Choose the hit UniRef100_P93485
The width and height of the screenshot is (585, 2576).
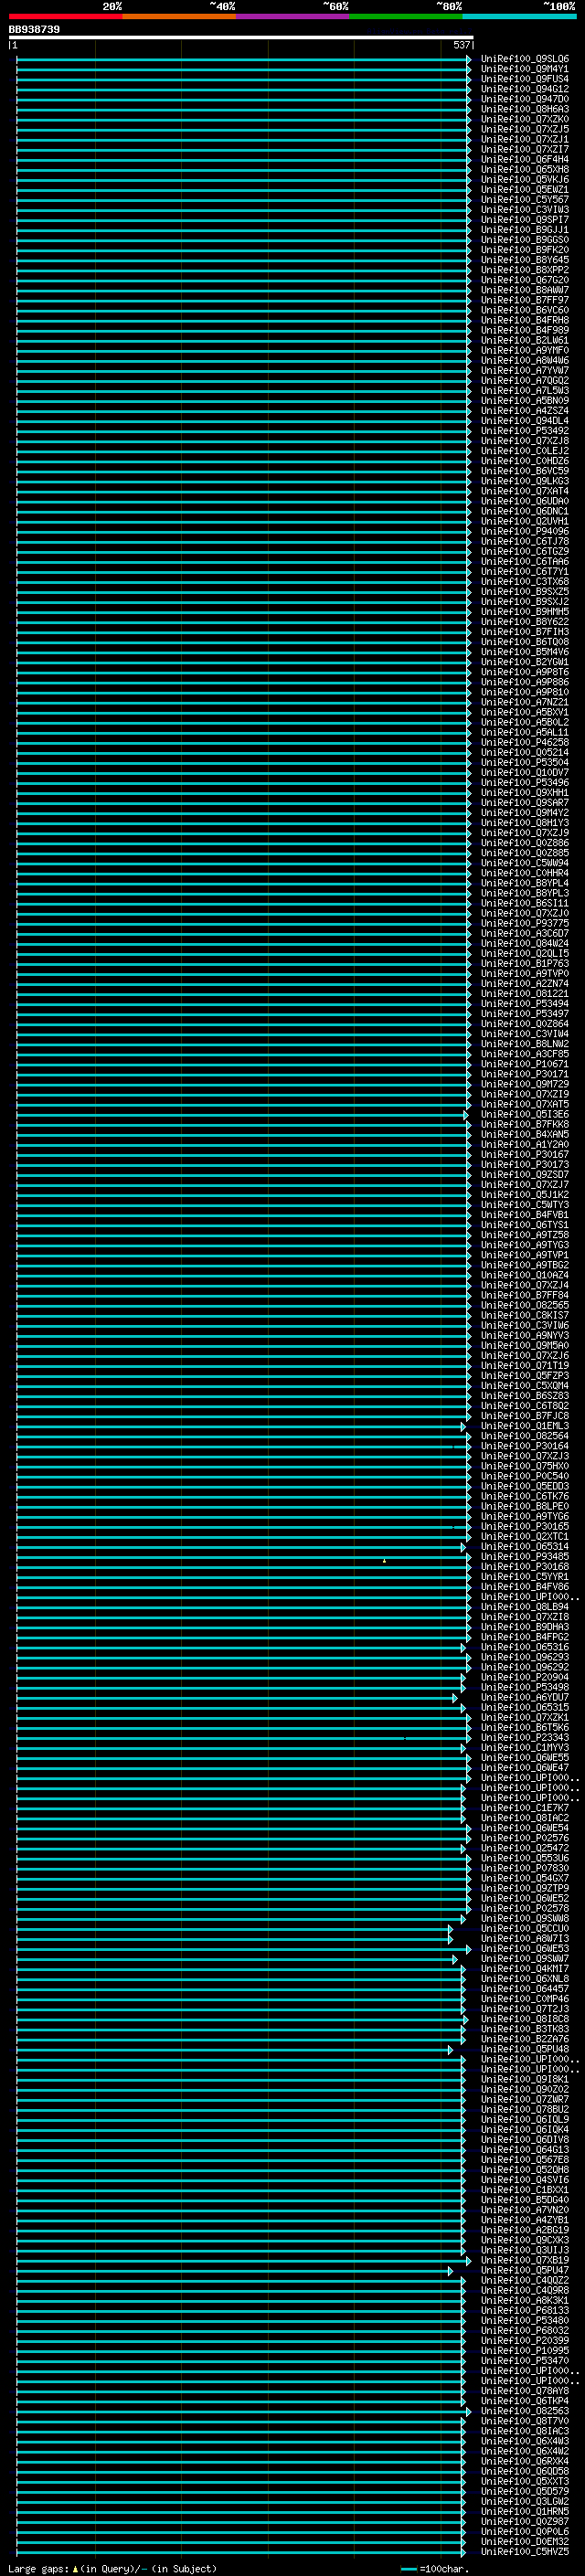click(524, 1556)
